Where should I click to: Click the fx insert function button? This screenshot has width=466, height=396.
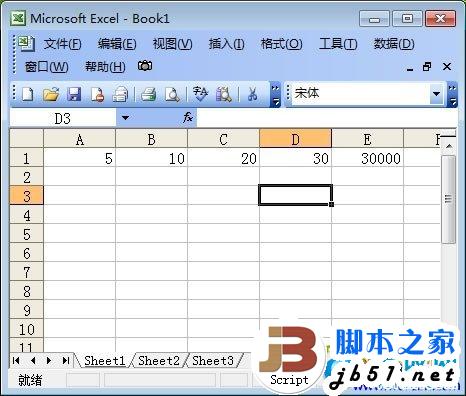click(x=188, y=118)
